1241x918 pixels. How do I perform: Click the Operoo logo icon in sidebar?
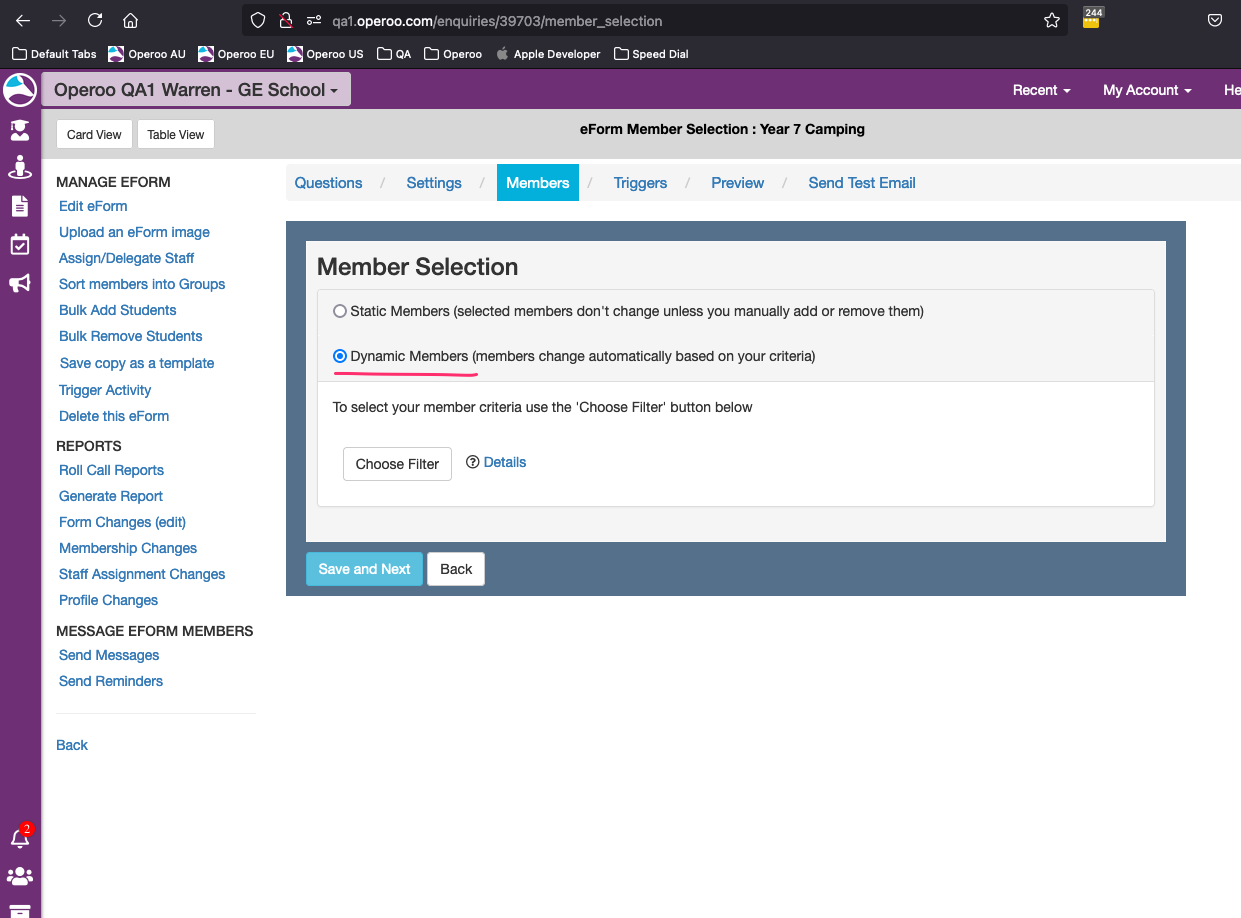(20, 90)
